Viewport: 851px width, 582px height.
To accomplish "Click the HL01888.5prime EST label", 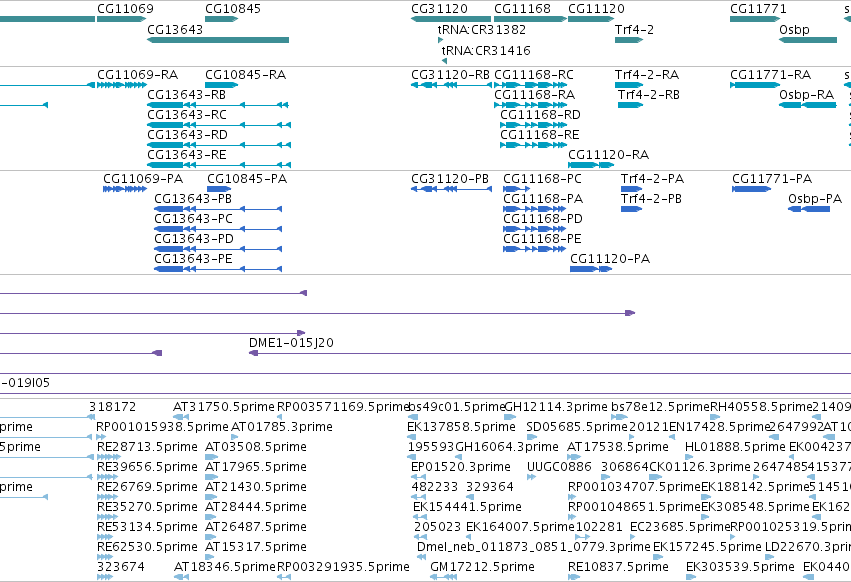I will tap(735, 447).
